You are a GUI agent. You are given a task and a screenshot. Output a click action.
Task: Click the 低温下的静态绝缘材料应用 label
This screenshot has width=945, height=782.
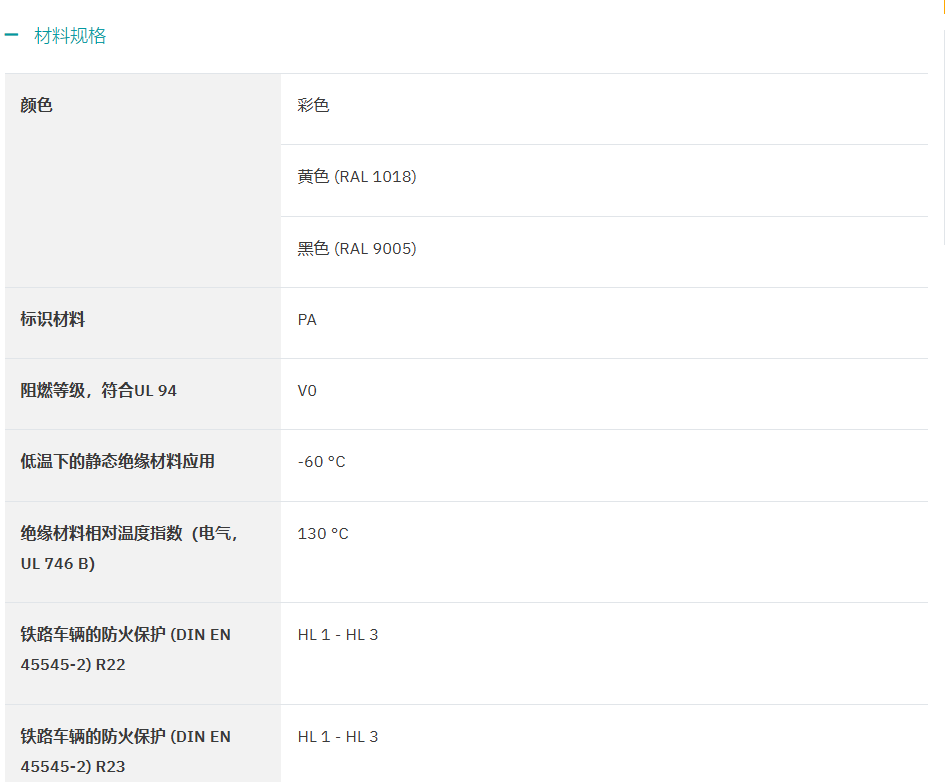pos(118,461)
